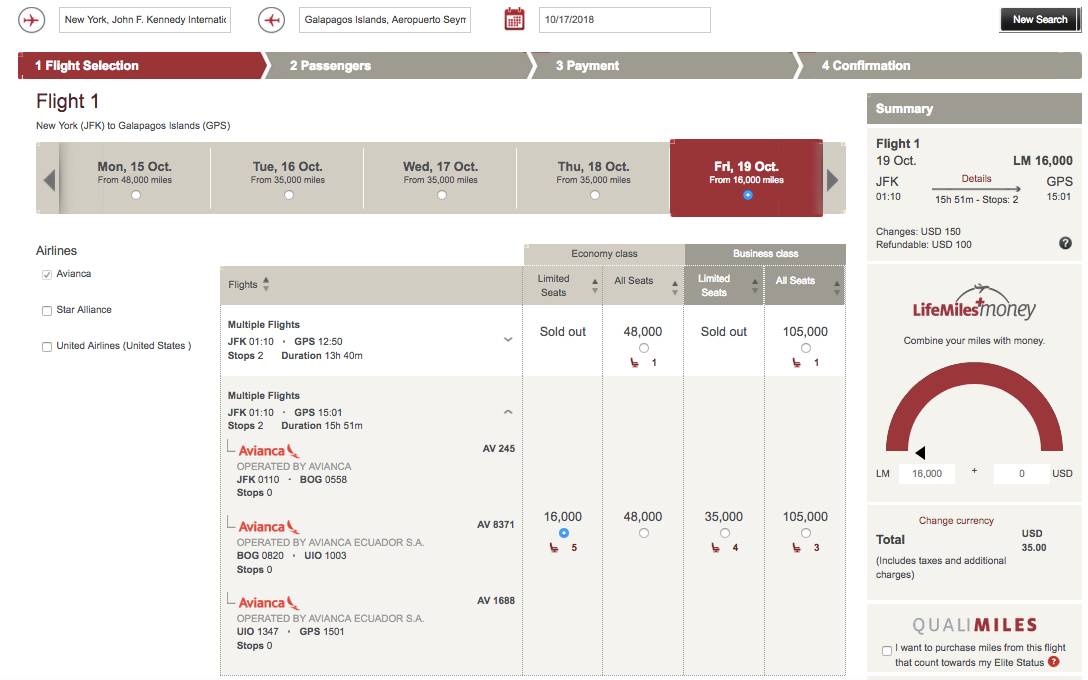Enable the Star Alliance airline filter

[47, 311]
